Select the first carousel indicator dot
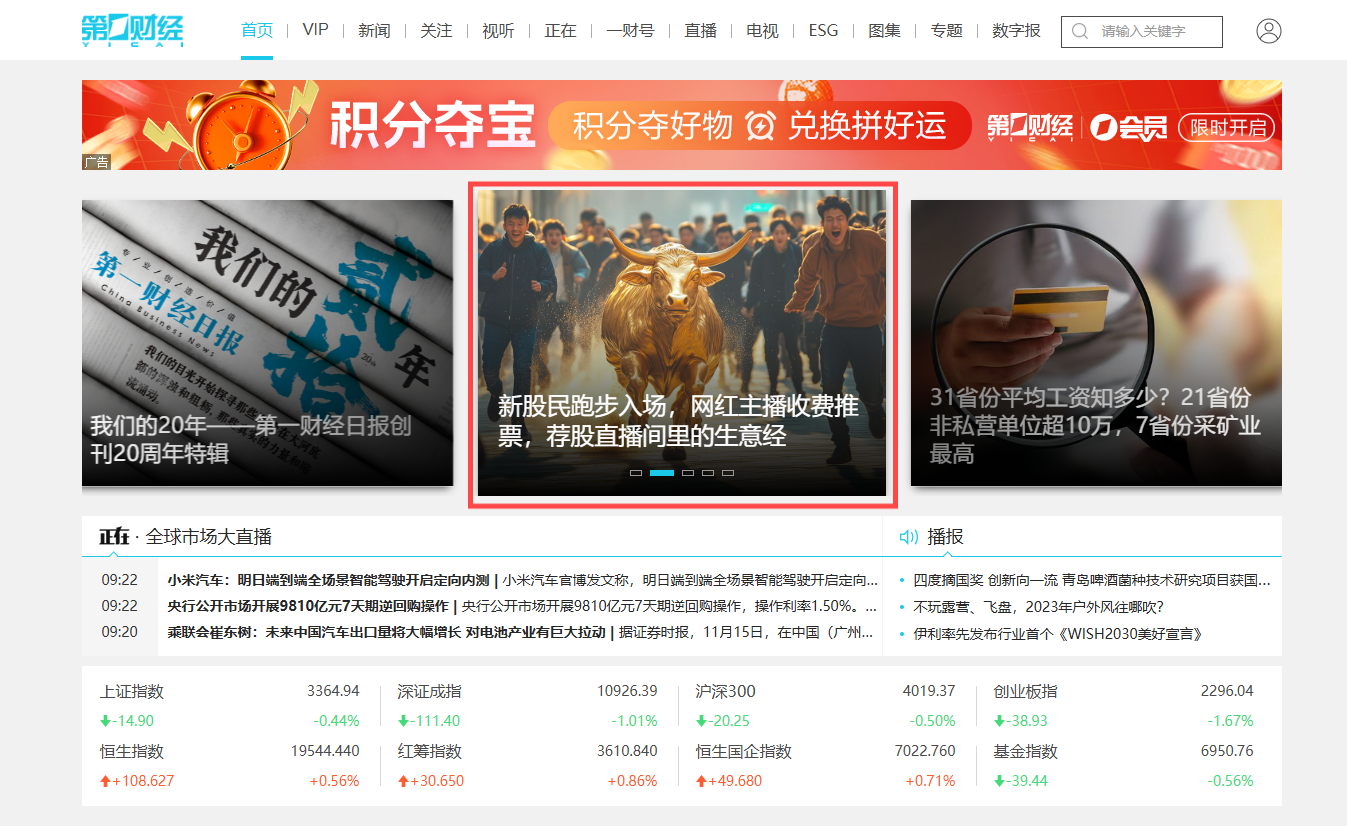This screenshot has height=826, width=1348. [x=636, y=472]
